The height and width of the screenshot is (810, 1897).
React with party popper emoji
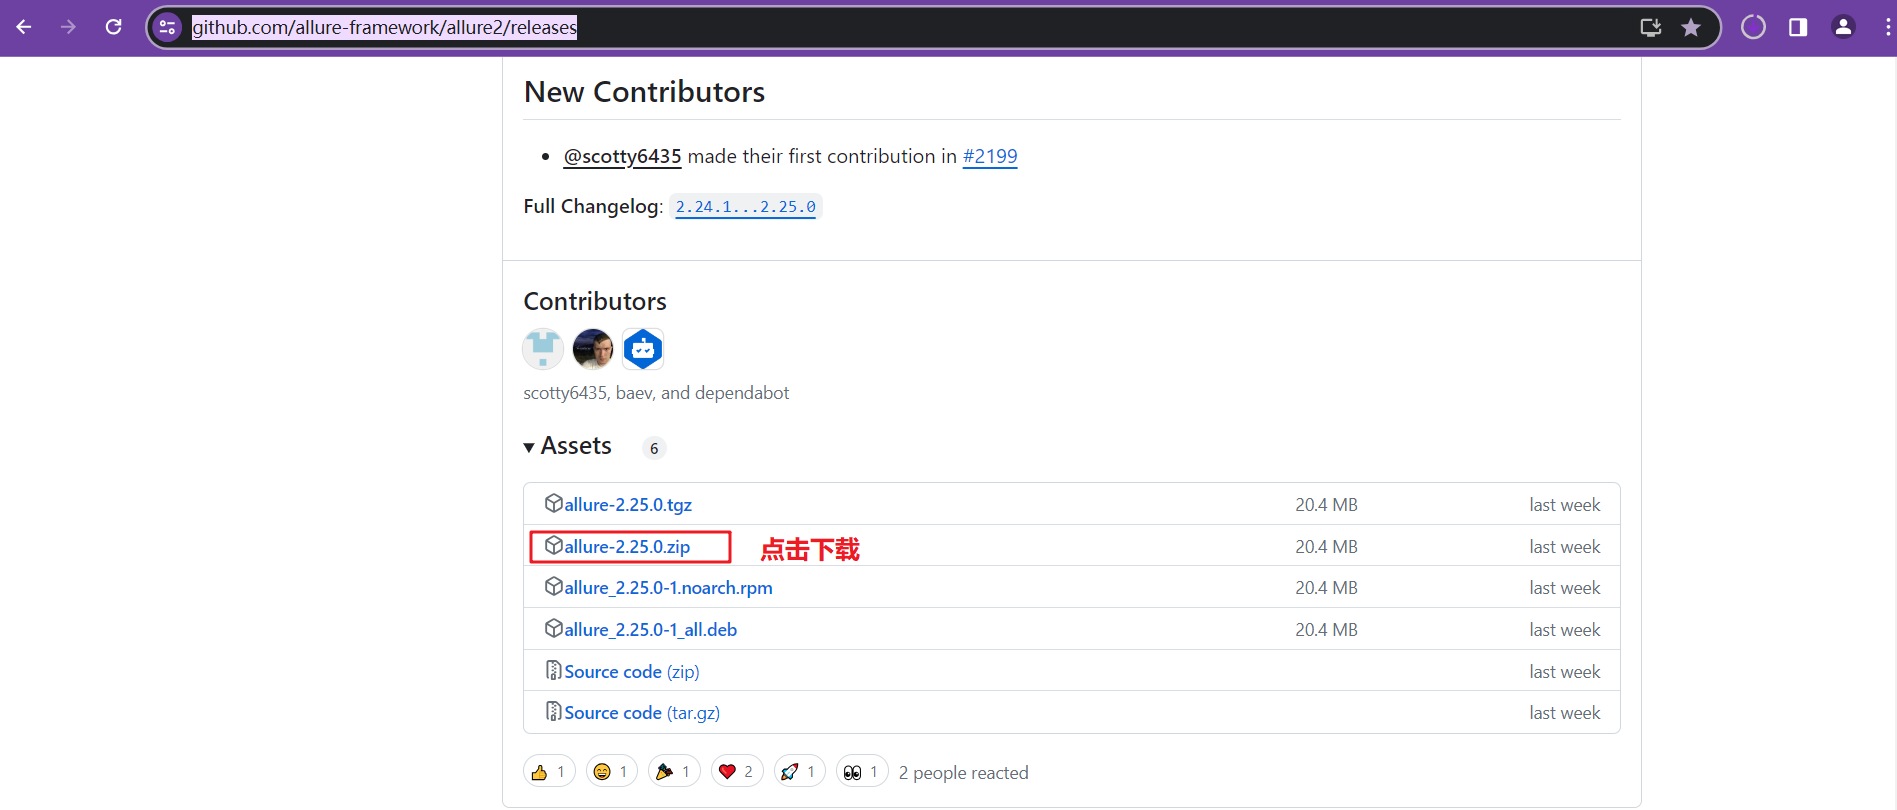[x=674, y=771]
